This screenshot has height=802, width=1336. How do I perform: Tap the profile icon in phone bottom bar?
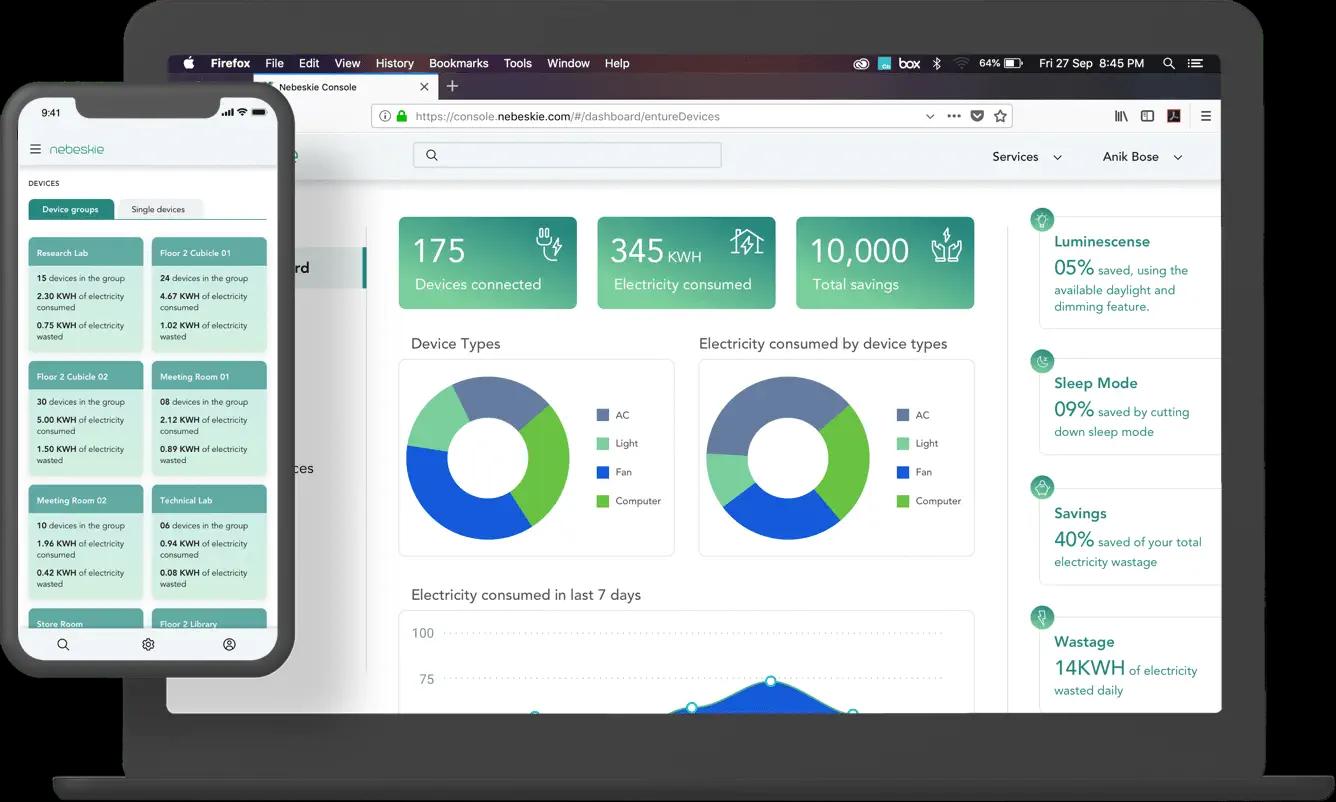coord(229,645)
